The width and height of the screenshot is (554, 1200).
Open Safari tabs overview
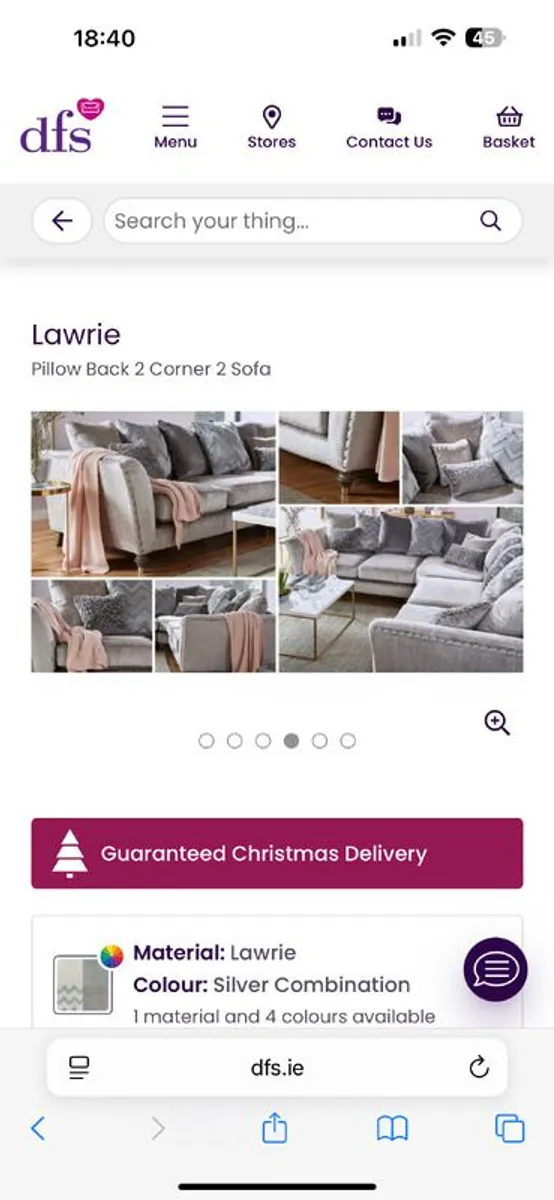pos(510,1129)
